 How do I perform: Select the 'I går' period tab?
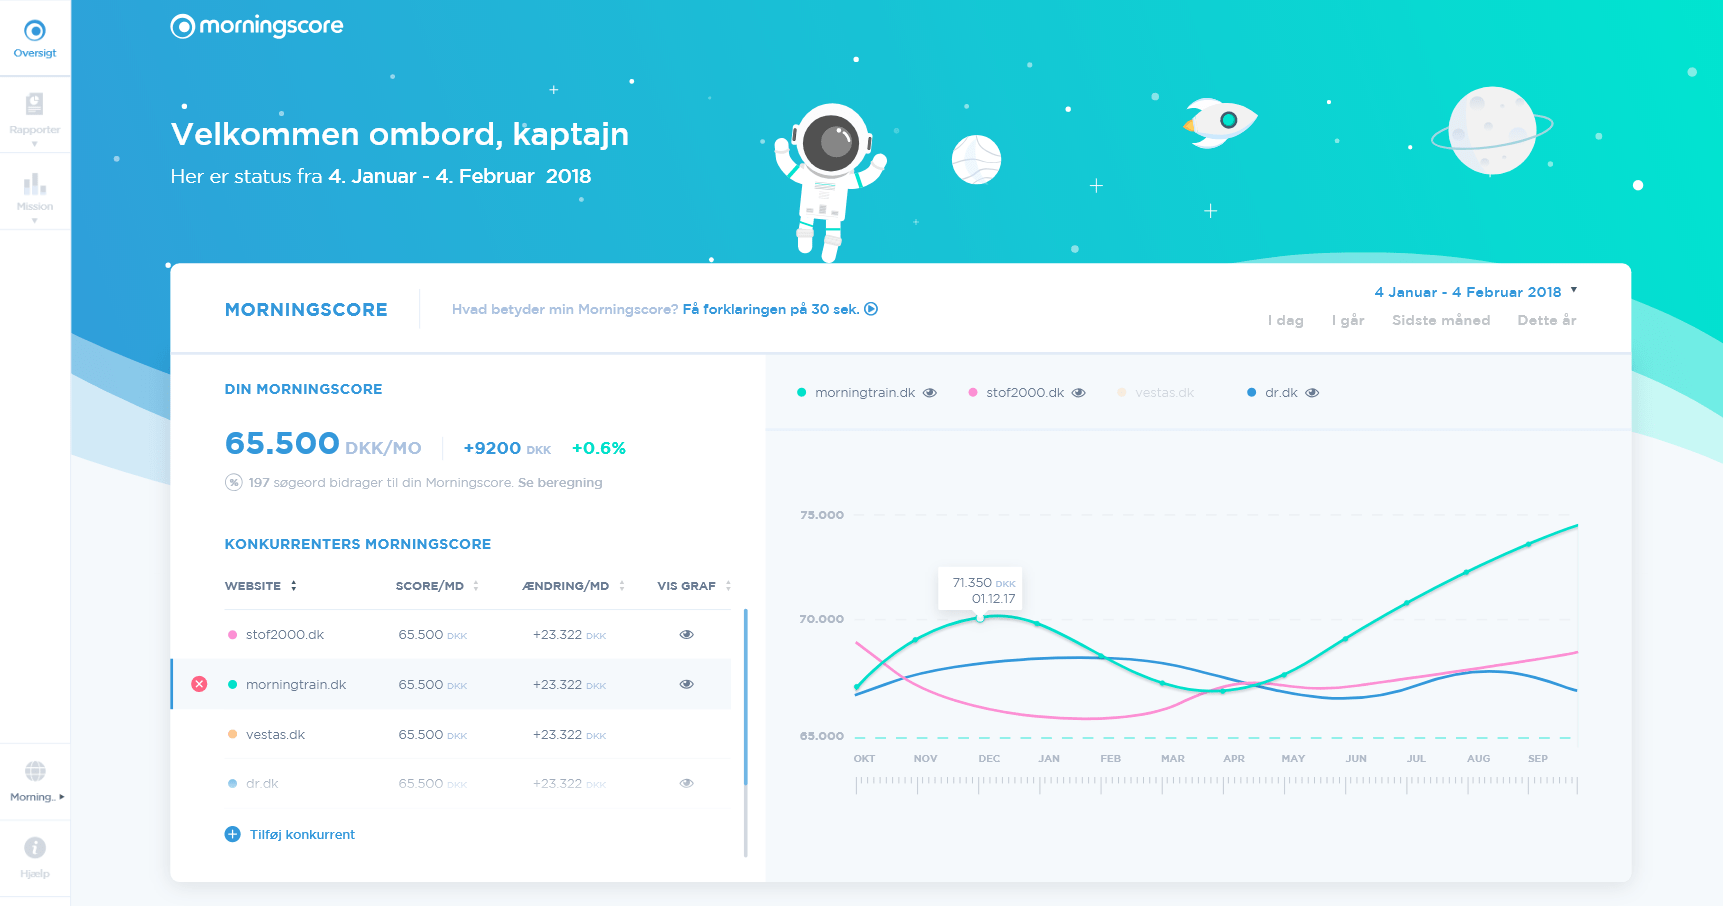click(1348, 320)
